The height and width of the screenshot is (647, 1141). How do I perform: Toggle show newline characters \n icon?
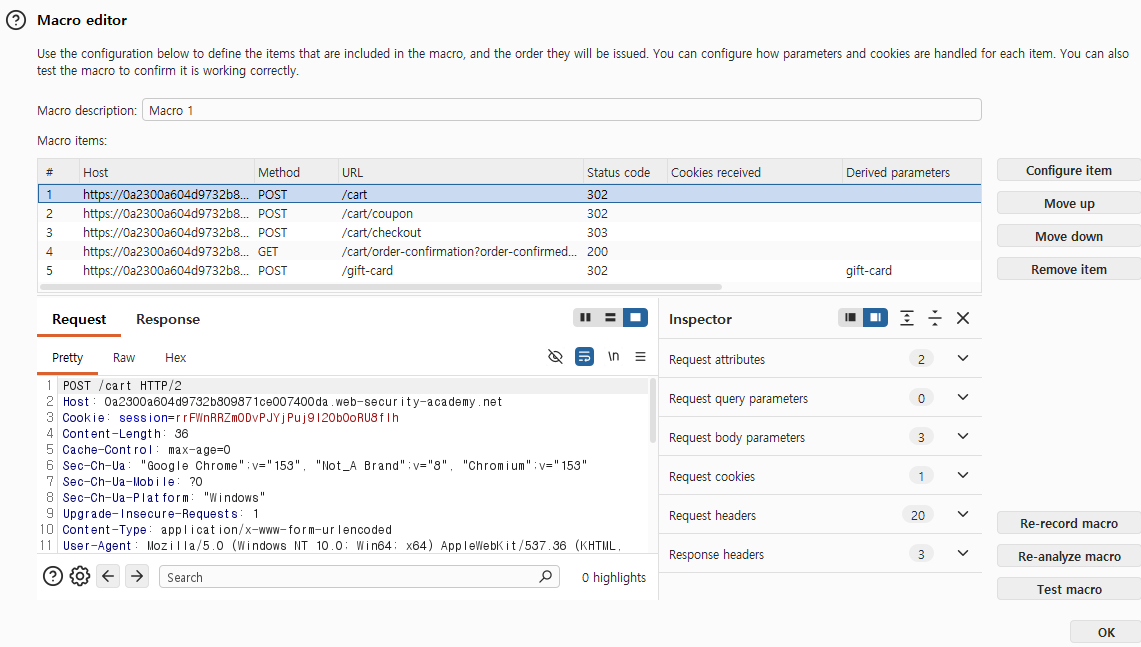(613, 357)
